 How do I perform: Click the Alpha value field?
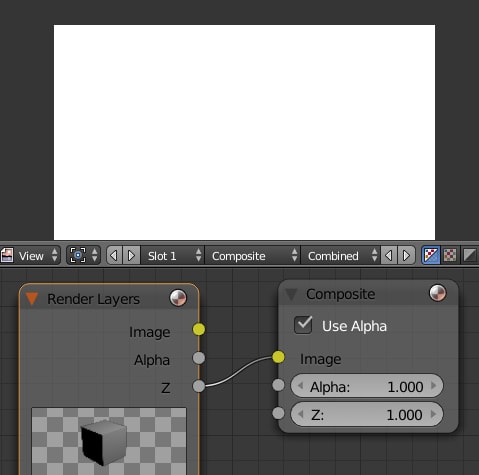[x=367, y=386]
